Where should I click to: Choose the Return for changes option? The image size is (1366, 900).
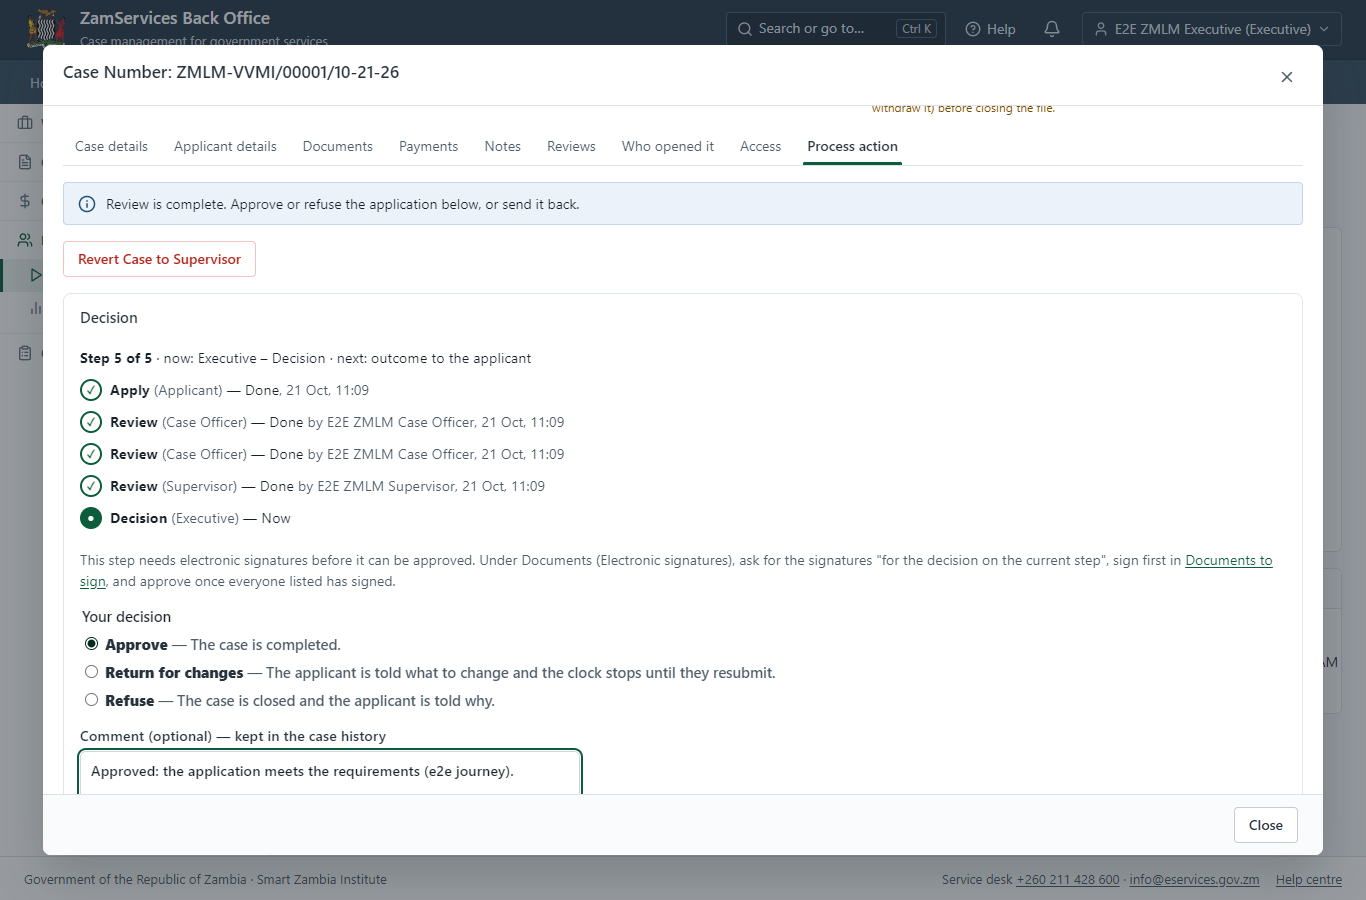pyautogui.click(x=92, y=672)
